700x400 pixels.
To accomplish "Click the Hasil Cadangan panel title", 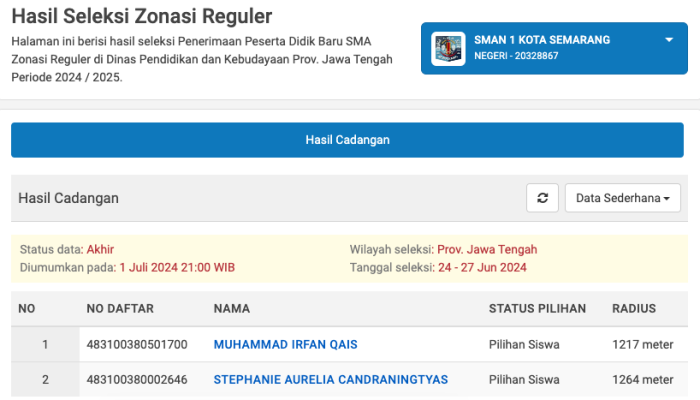I will click(68, 198).
